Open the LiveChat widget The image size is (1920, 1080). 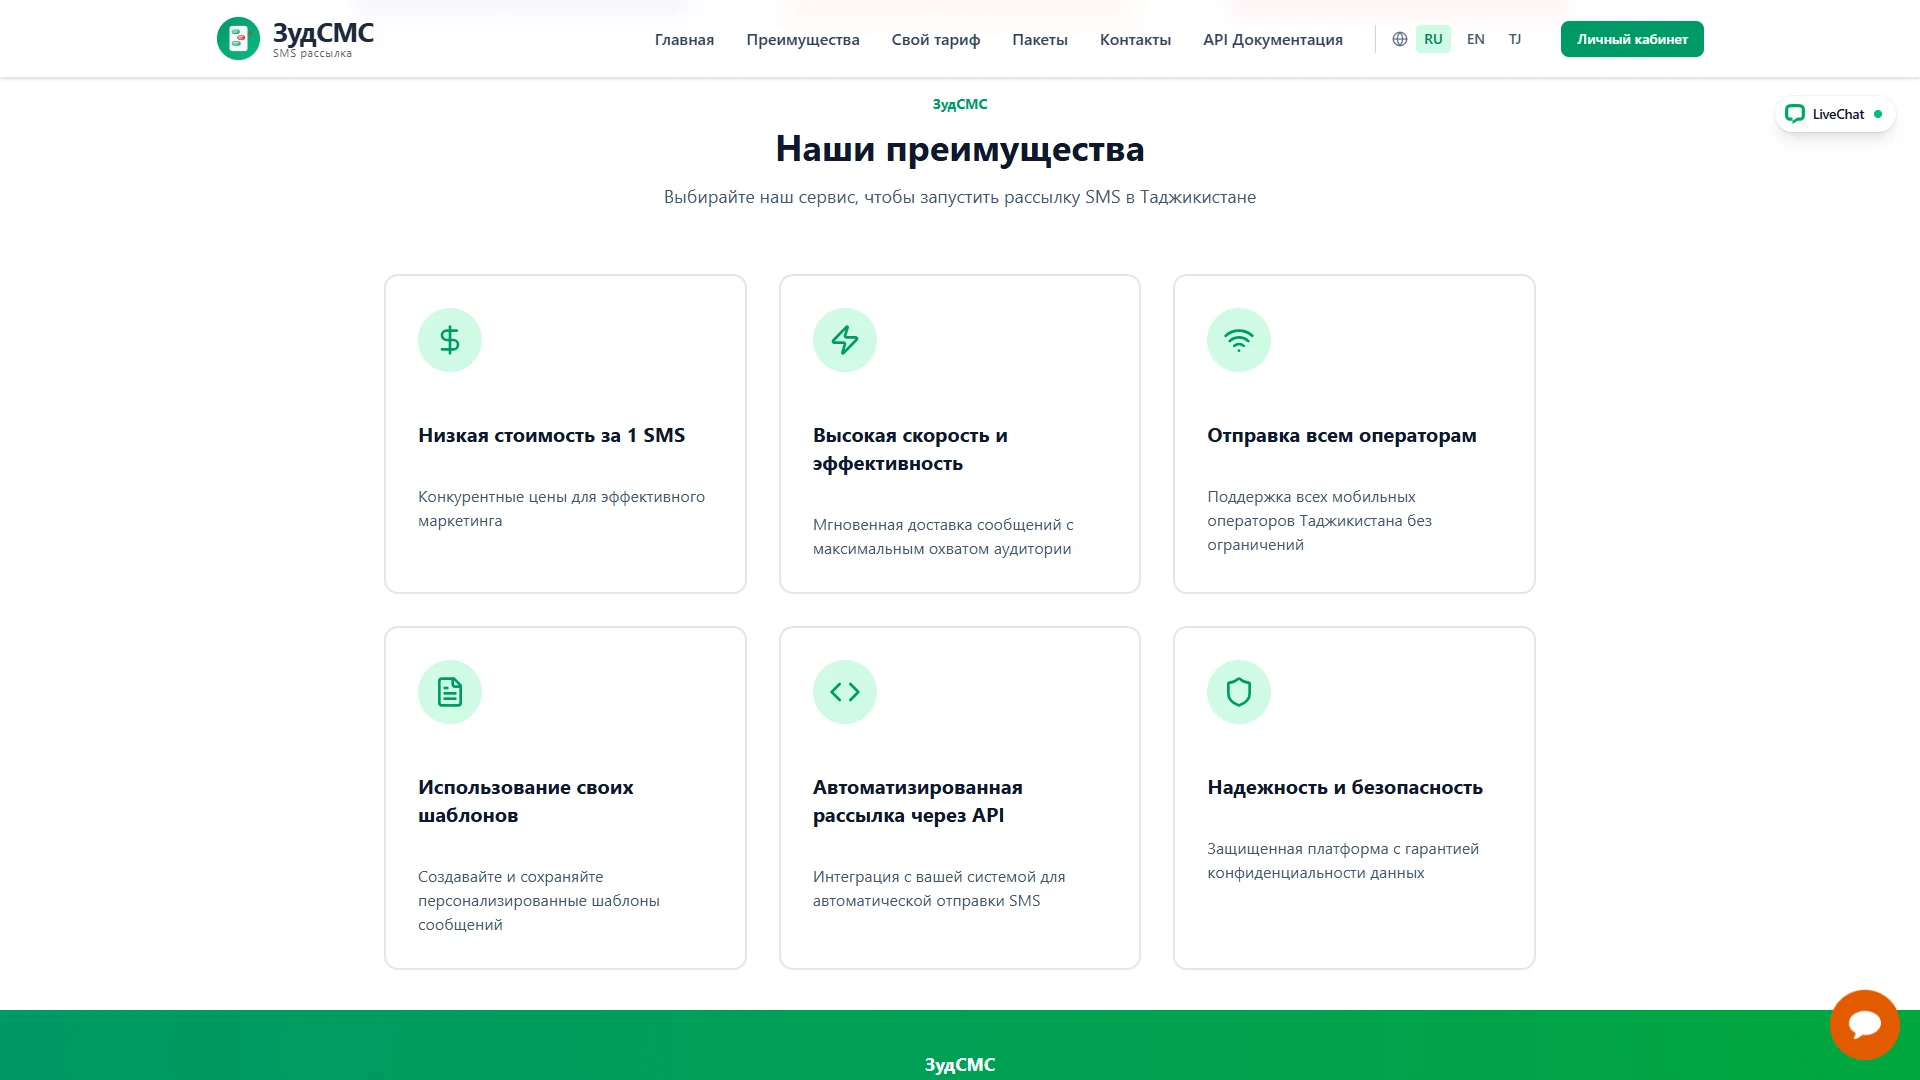coord(1835,114)
